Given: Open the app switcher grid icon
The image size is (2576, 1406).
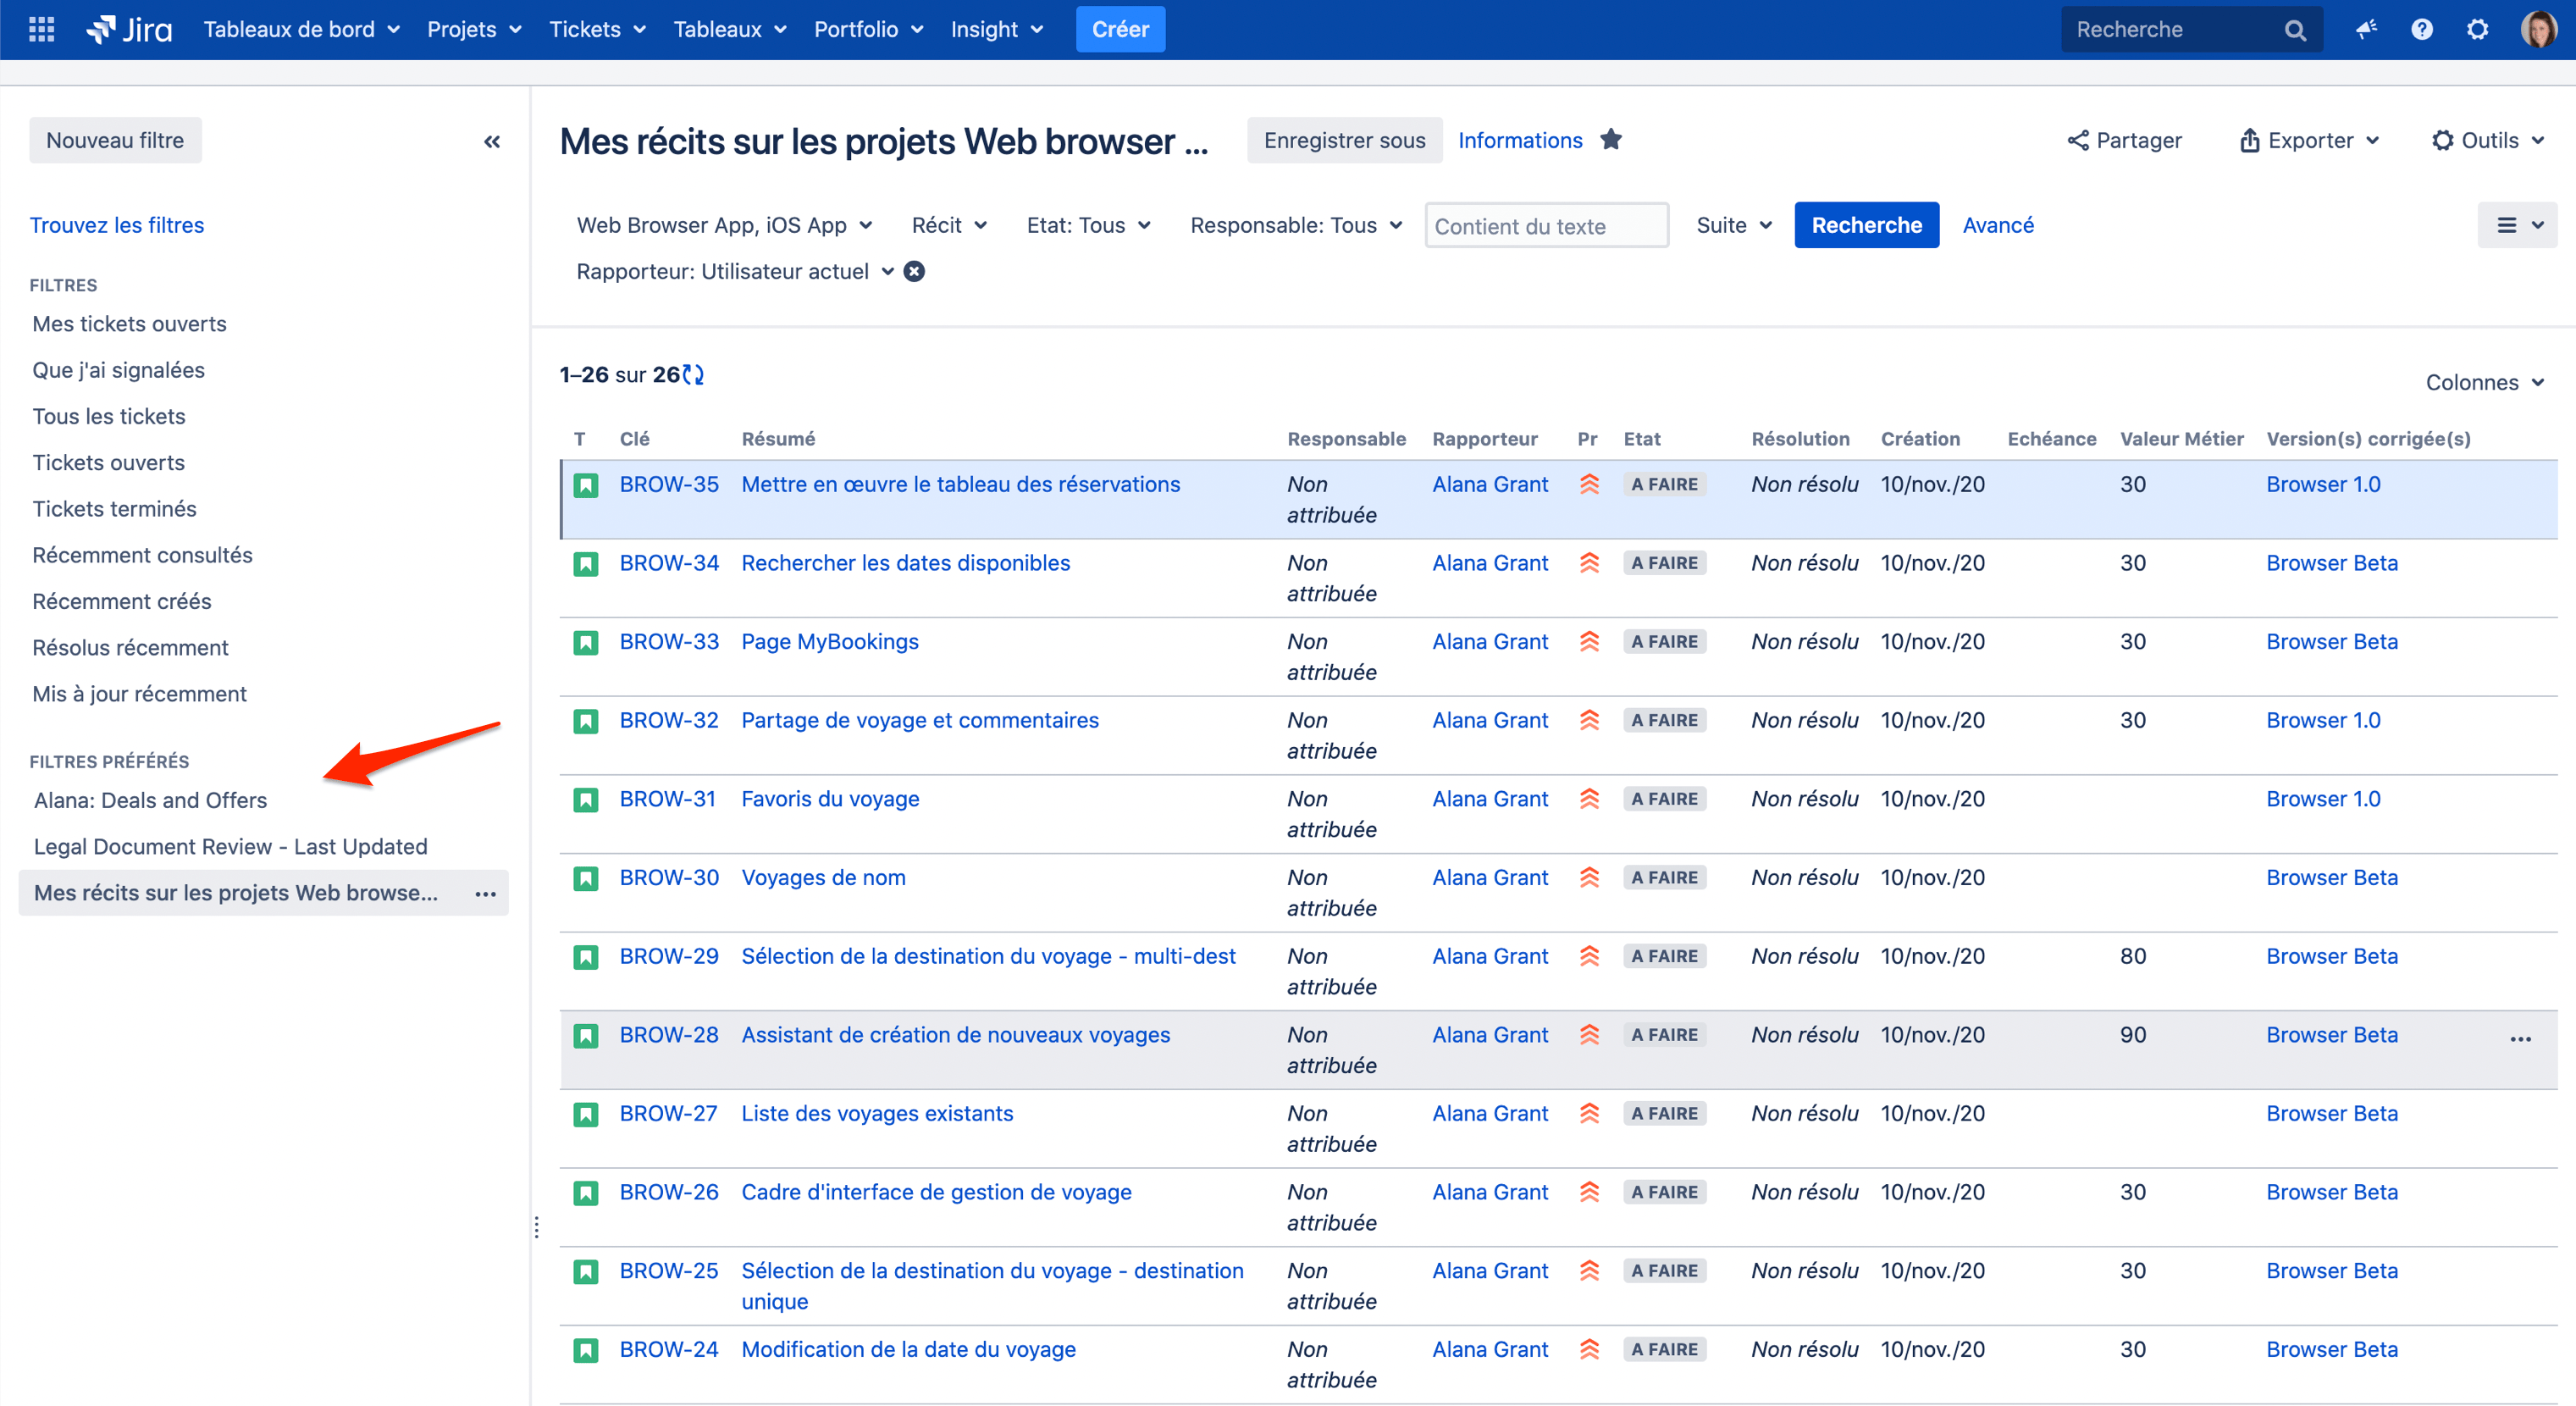Looking at the screenshot, I should (x=41, y=29).
